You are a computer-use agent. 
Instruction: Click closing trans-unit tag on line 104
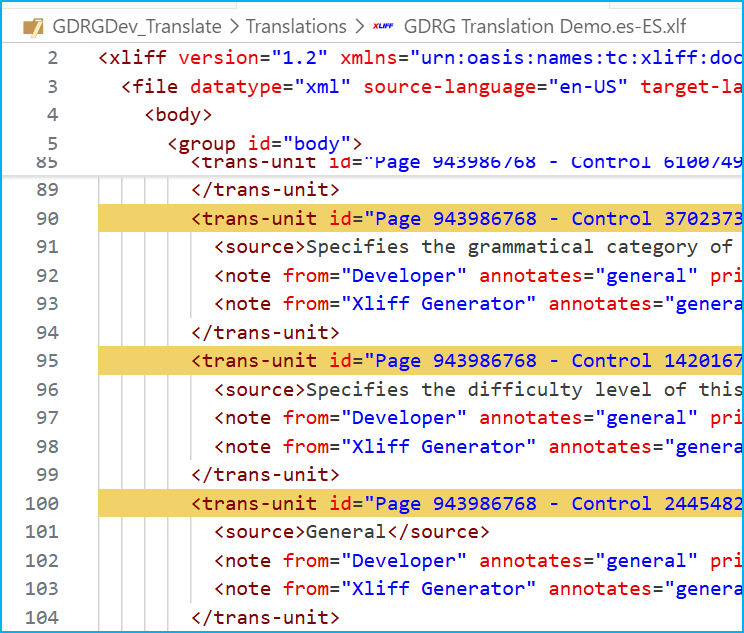pyautogui.click(x=265, y=618)
